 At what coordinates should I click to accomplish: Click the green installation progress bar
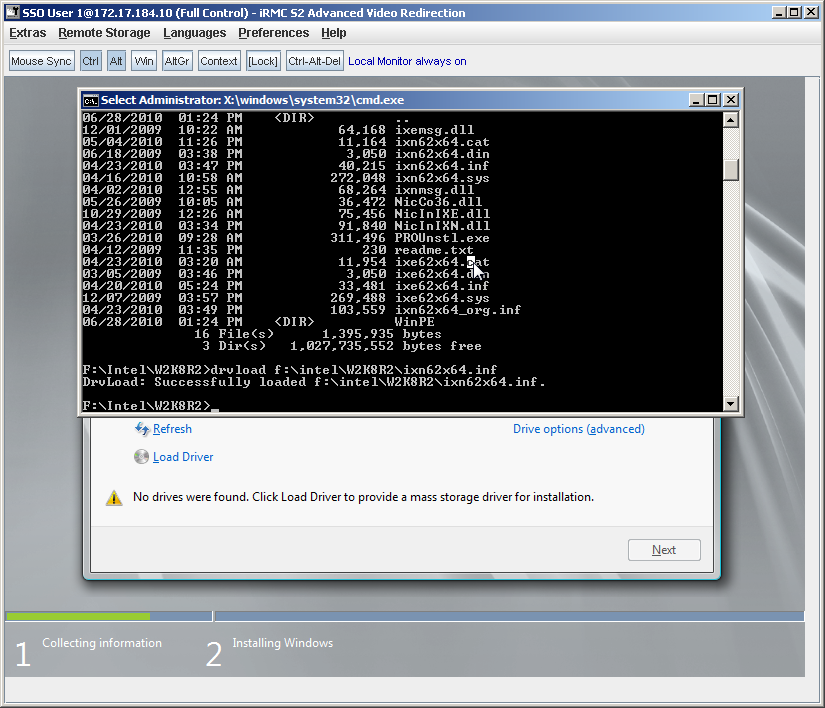click(x=78, y=616)
